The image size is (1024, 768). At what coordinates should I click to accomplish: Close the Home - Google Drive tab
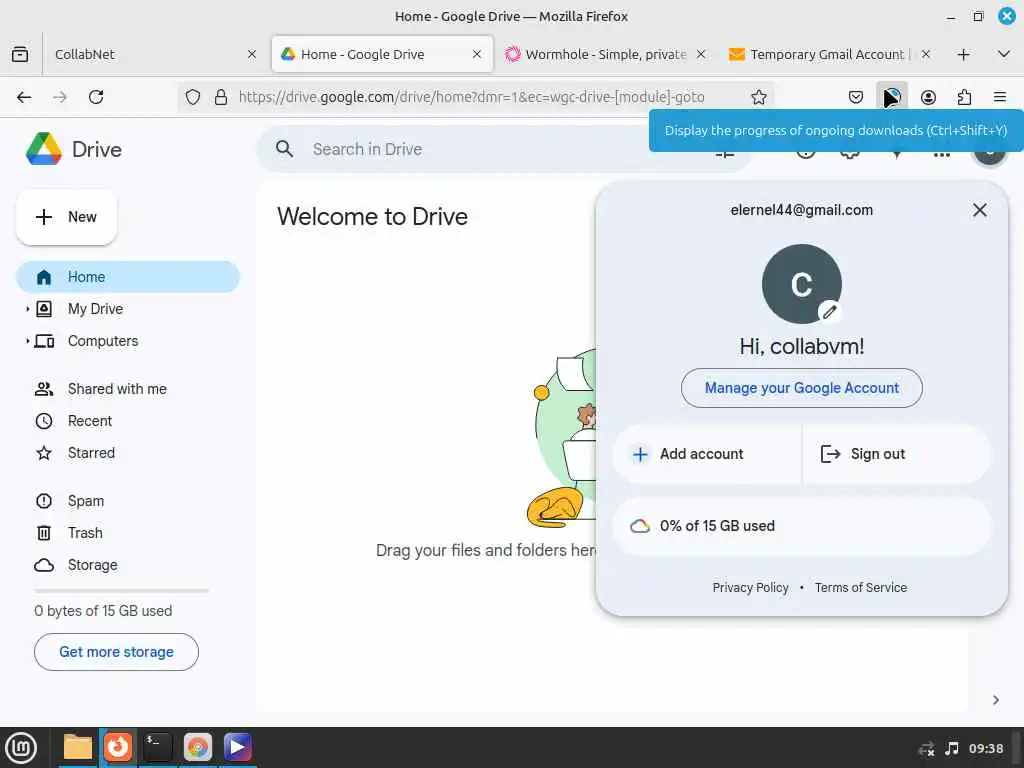tap(477, 54)
